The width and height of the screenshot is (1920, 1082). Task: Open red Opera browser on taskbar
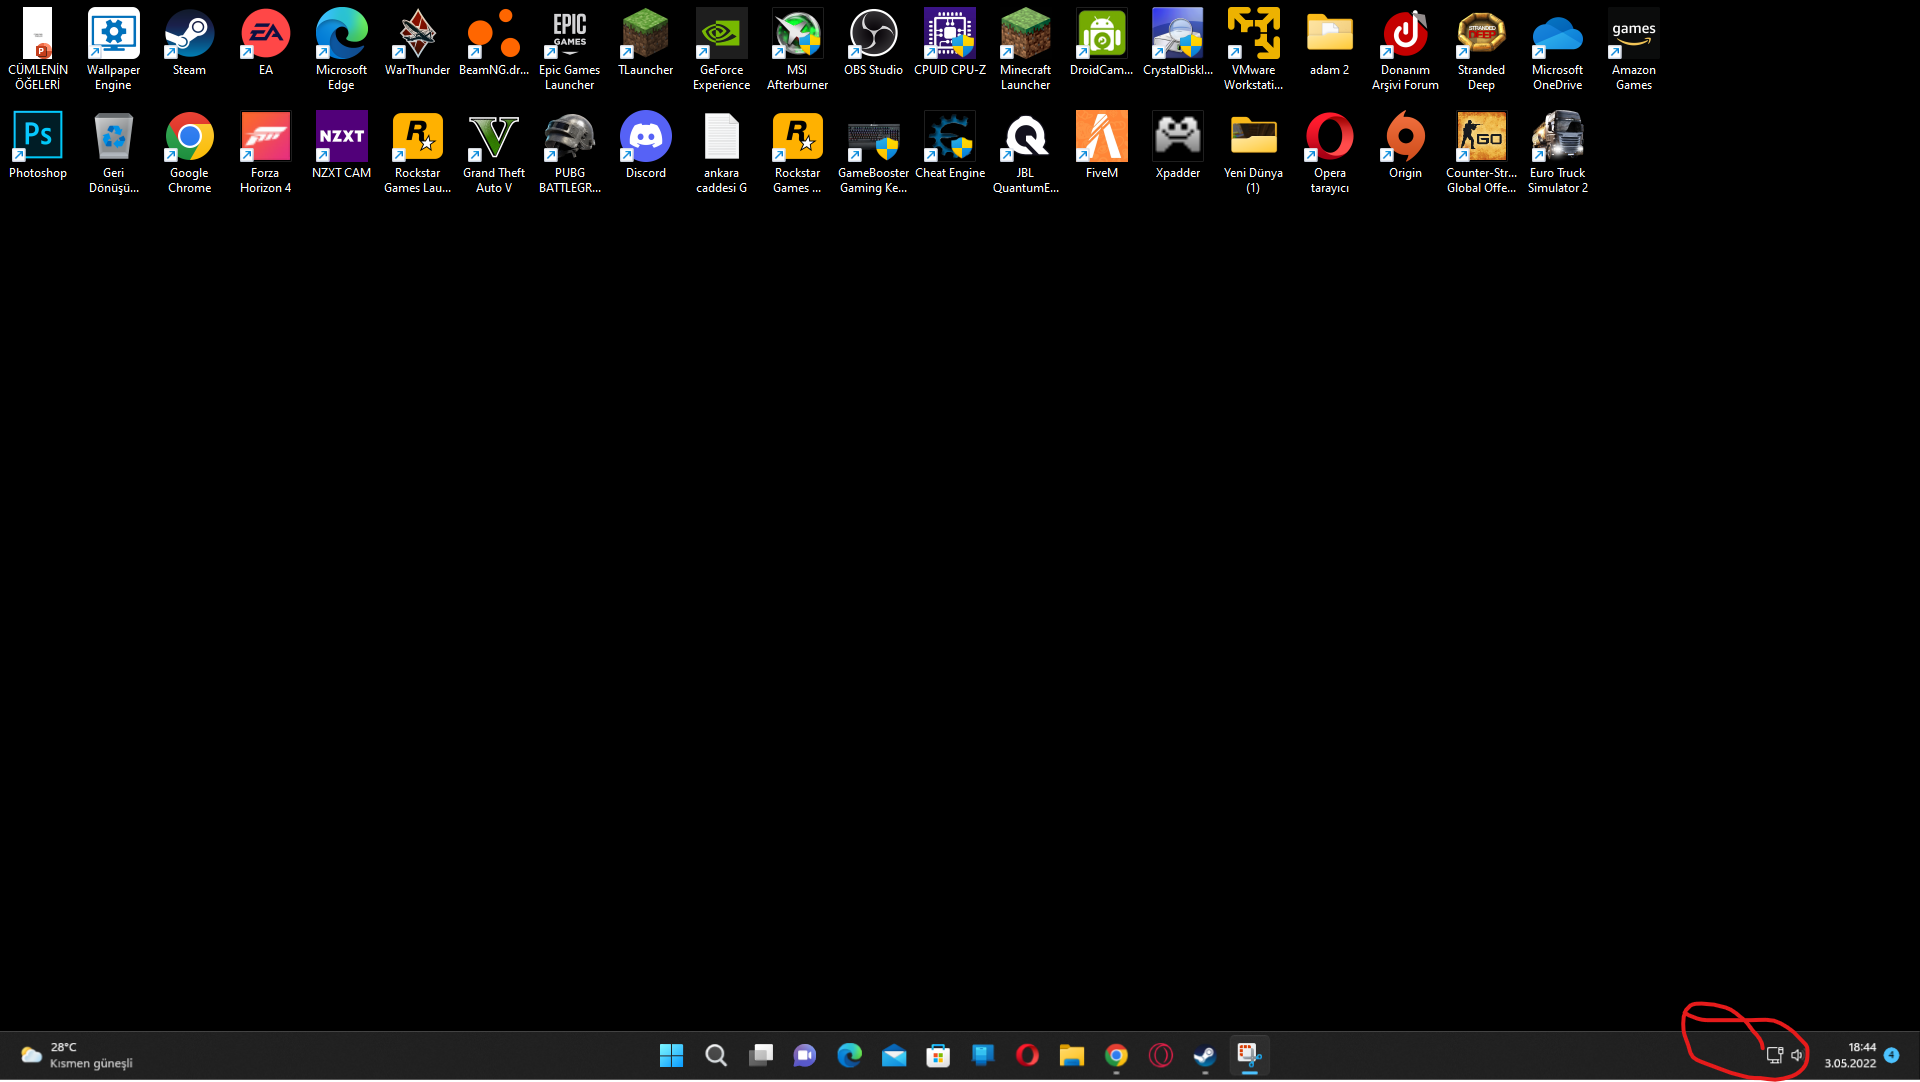pos(1027,1056)
